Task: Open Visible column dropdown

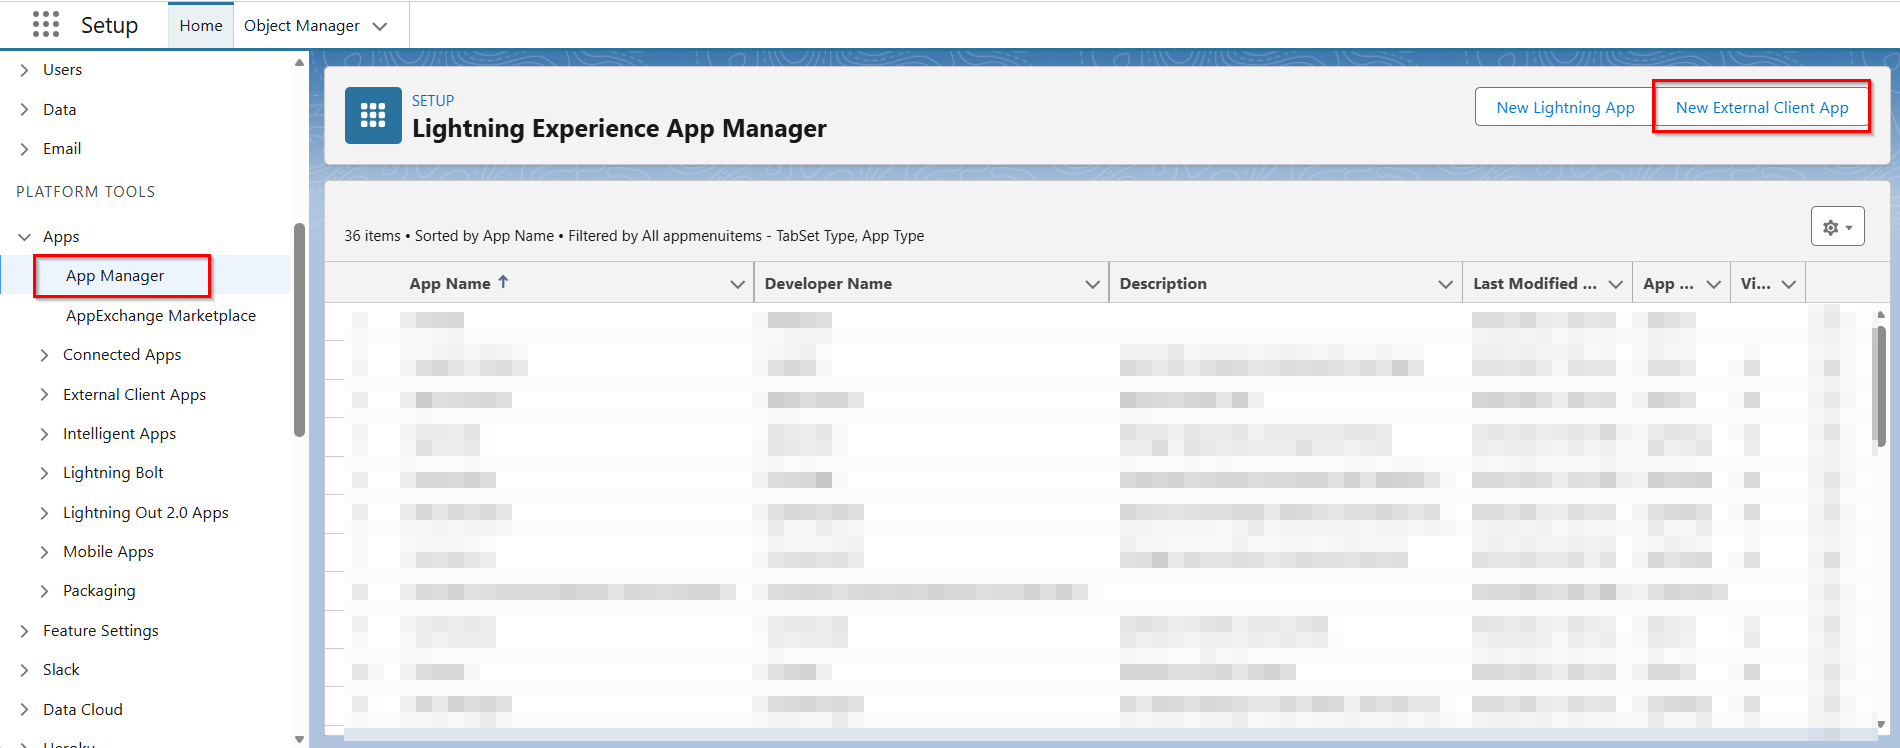Action: (1789, 284)
